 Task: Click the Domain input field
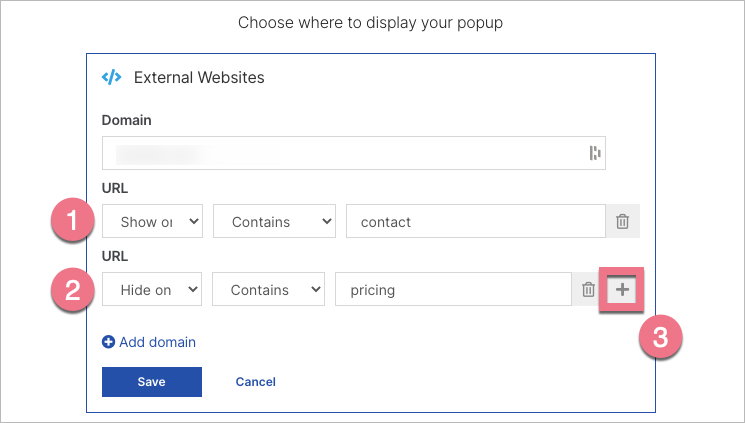tap(340, 153)
